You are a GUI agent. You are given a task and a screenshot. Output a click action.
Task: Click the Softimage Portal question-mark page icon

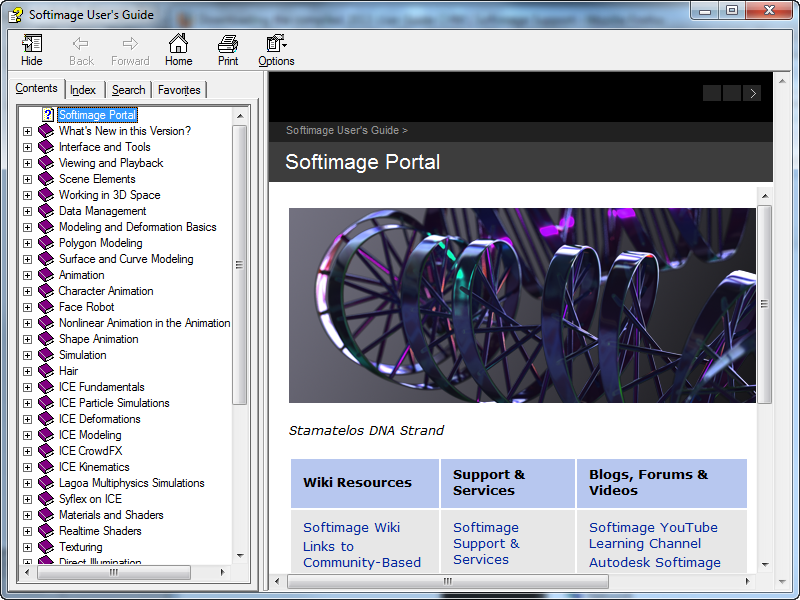[x=47, y=115]
